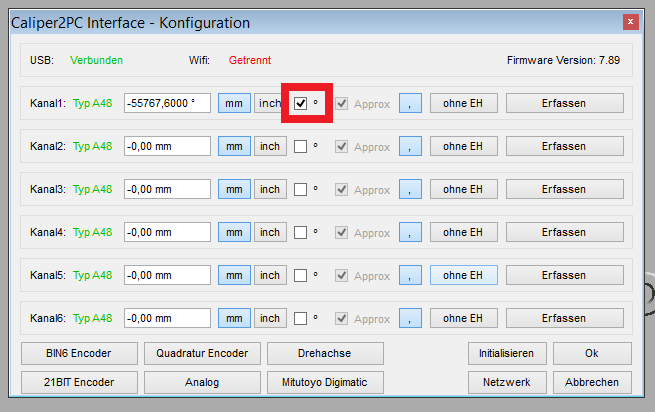Click the comma separator button for Kanal1

(410, 103)
